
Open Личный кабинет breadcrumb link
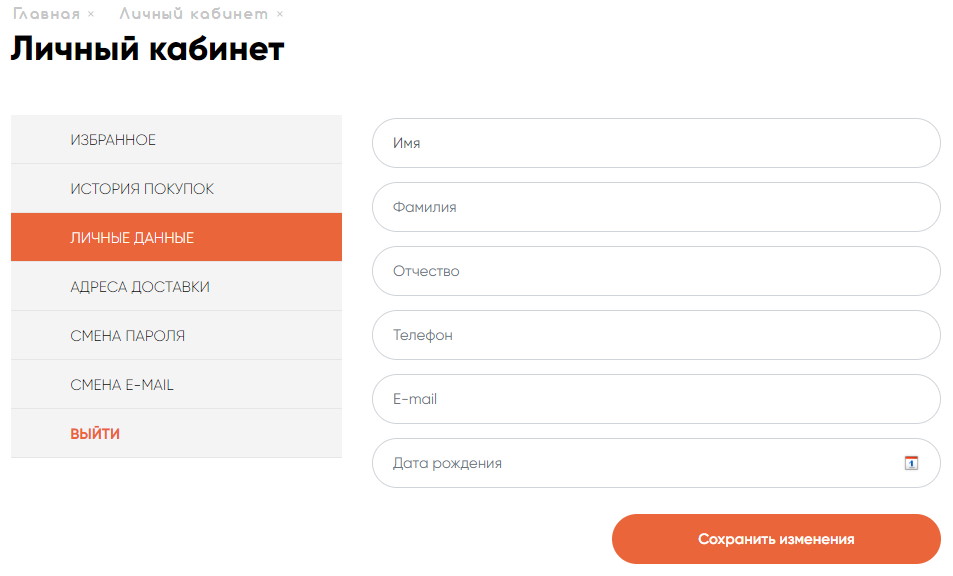pyautogui.click(x=193, y=13)
